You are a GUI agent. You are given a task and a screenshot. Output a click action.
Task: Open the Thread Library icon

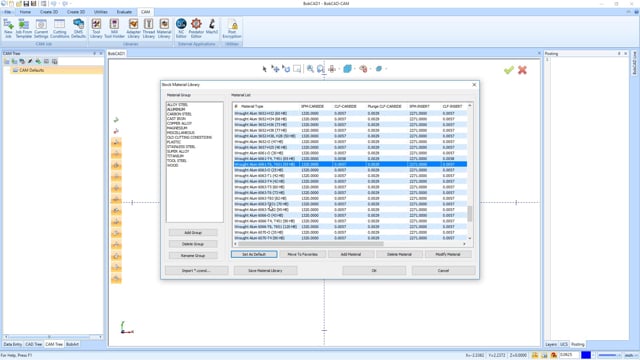[x=149, y=28]
